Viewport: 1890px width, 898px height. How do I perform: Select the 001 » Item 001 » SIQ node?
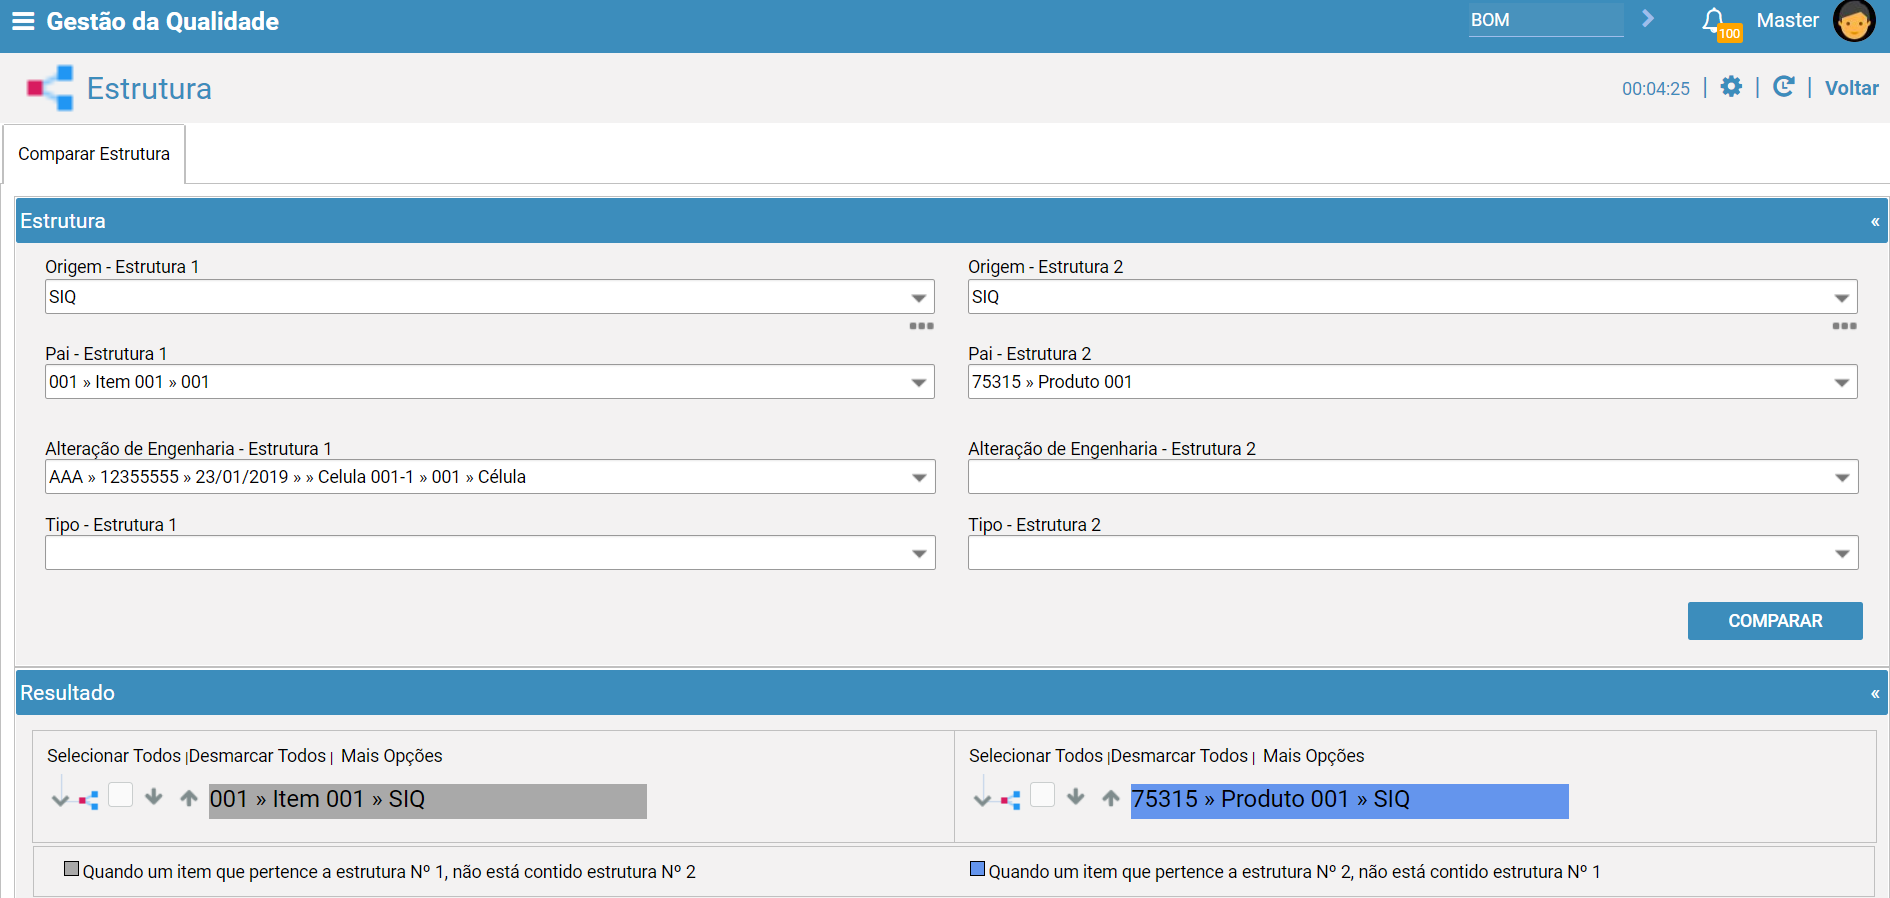coord(428,801)
